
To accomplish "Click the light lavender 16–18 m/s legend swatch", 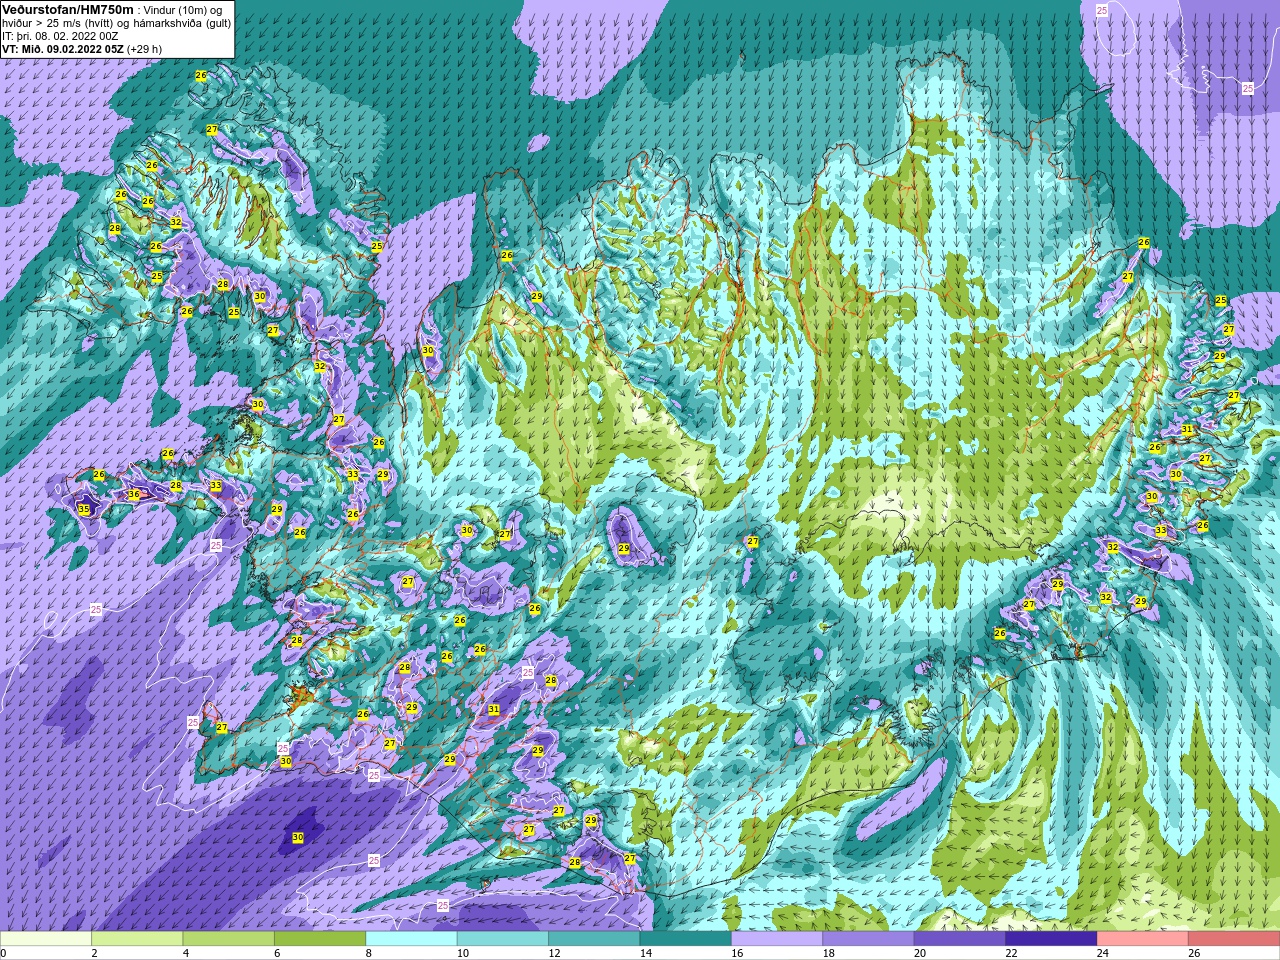I will 777,939.
